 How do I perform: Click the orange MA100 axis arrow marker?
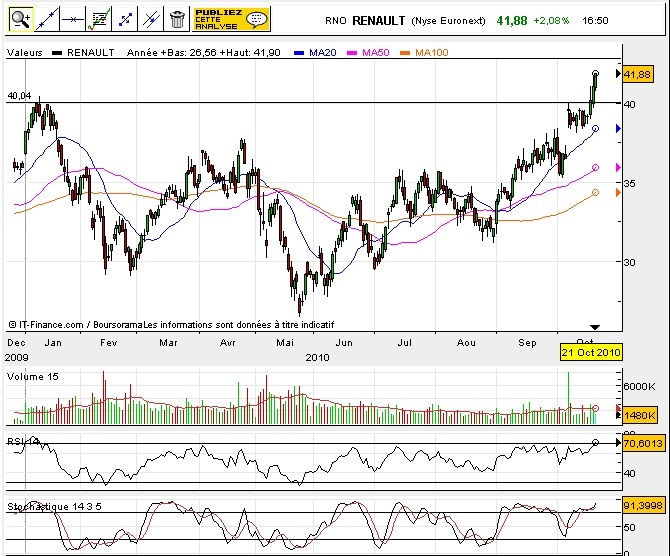(x=618, y=193)
